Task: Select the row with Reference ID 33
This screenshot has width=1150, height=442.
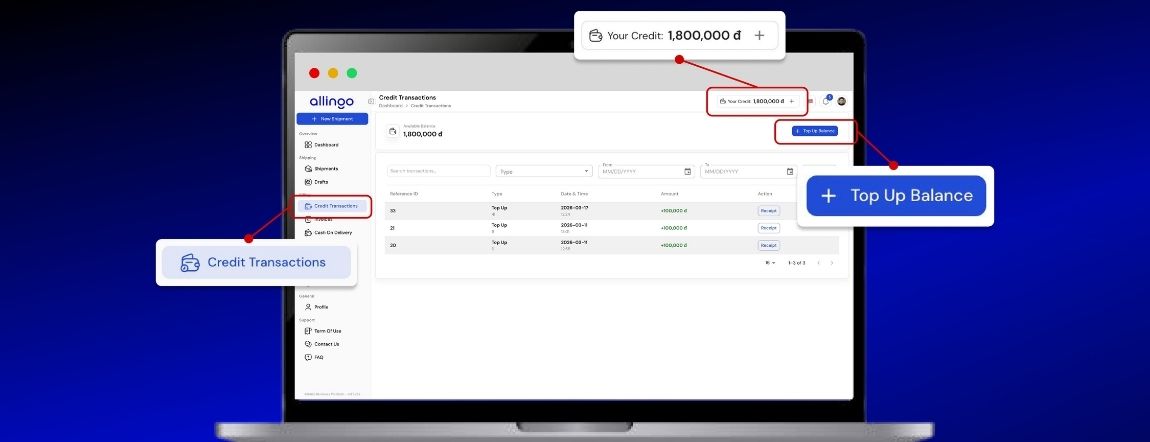Action: click(x=612, y=211)
